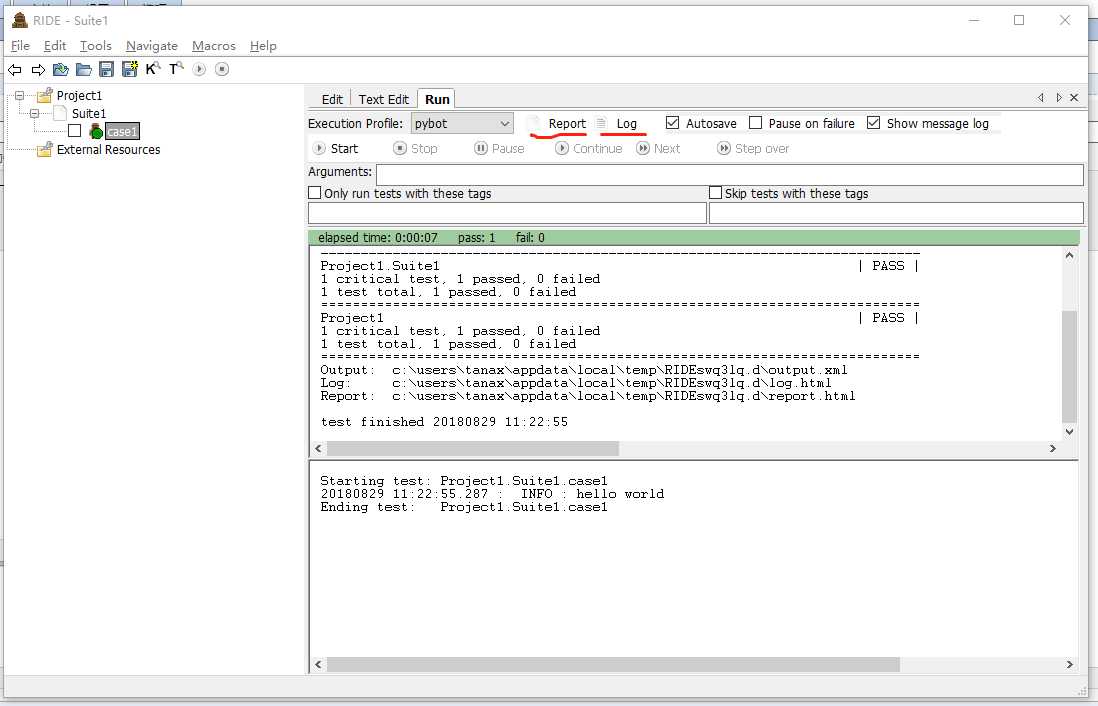The width and height of the screenshot is (1098, 706).
Task: Click the green elapsed time status bar
Action: [x=693, y=237]
